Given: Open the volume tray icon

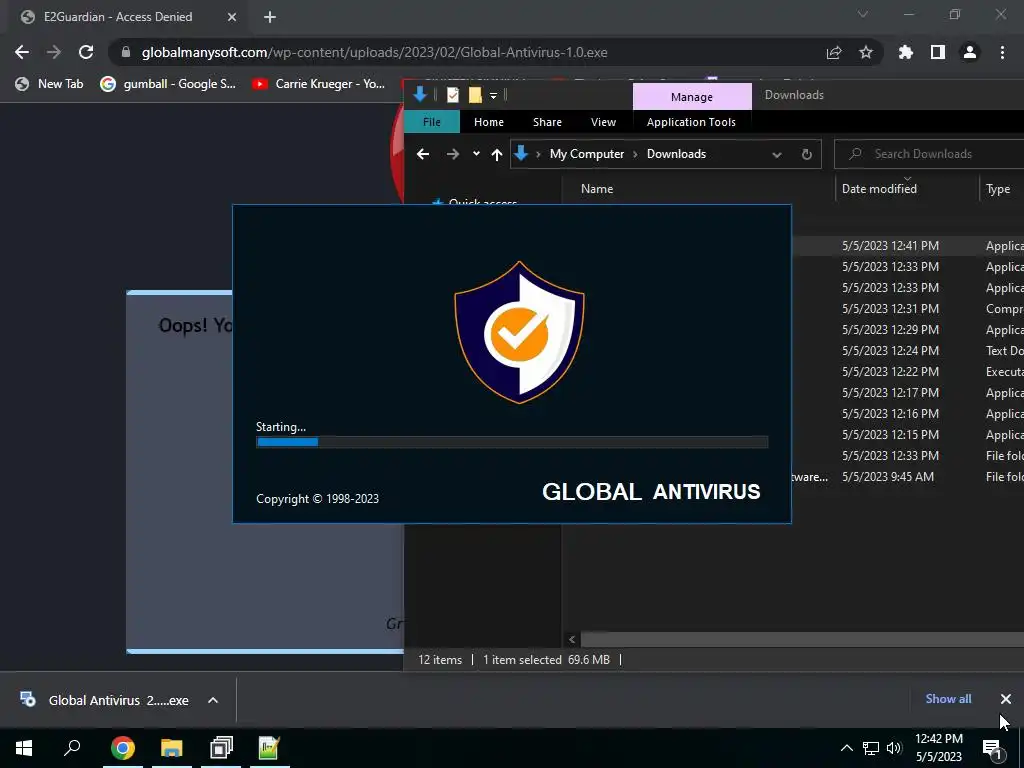Looking at the screenshot, I should pyautogui.click(x=894, y=748).
